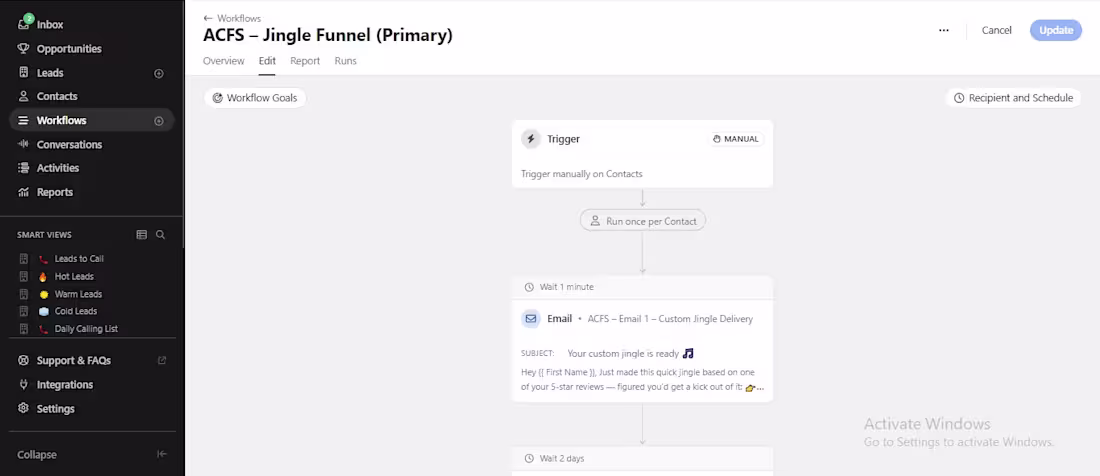Image resolution: width=1100 pixels, height=476 pixels.
Task: Select the Trigger step card
Action: coord(642,154)
